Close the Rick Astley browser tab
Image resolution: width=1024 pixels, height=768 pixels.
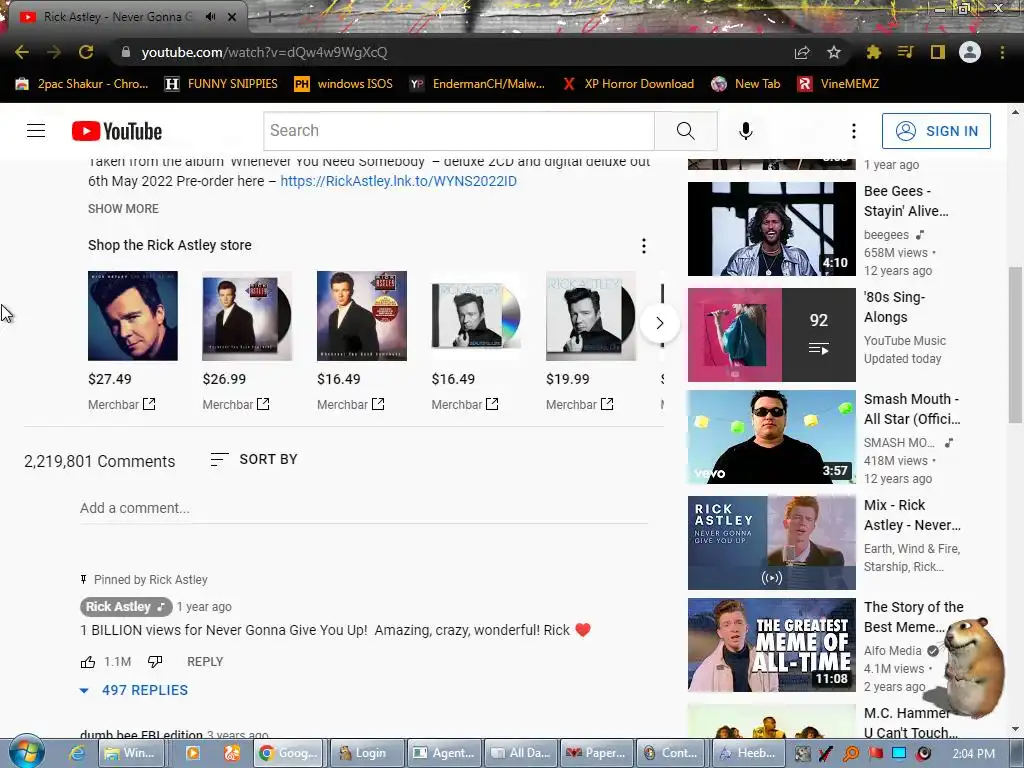[232, 17]
